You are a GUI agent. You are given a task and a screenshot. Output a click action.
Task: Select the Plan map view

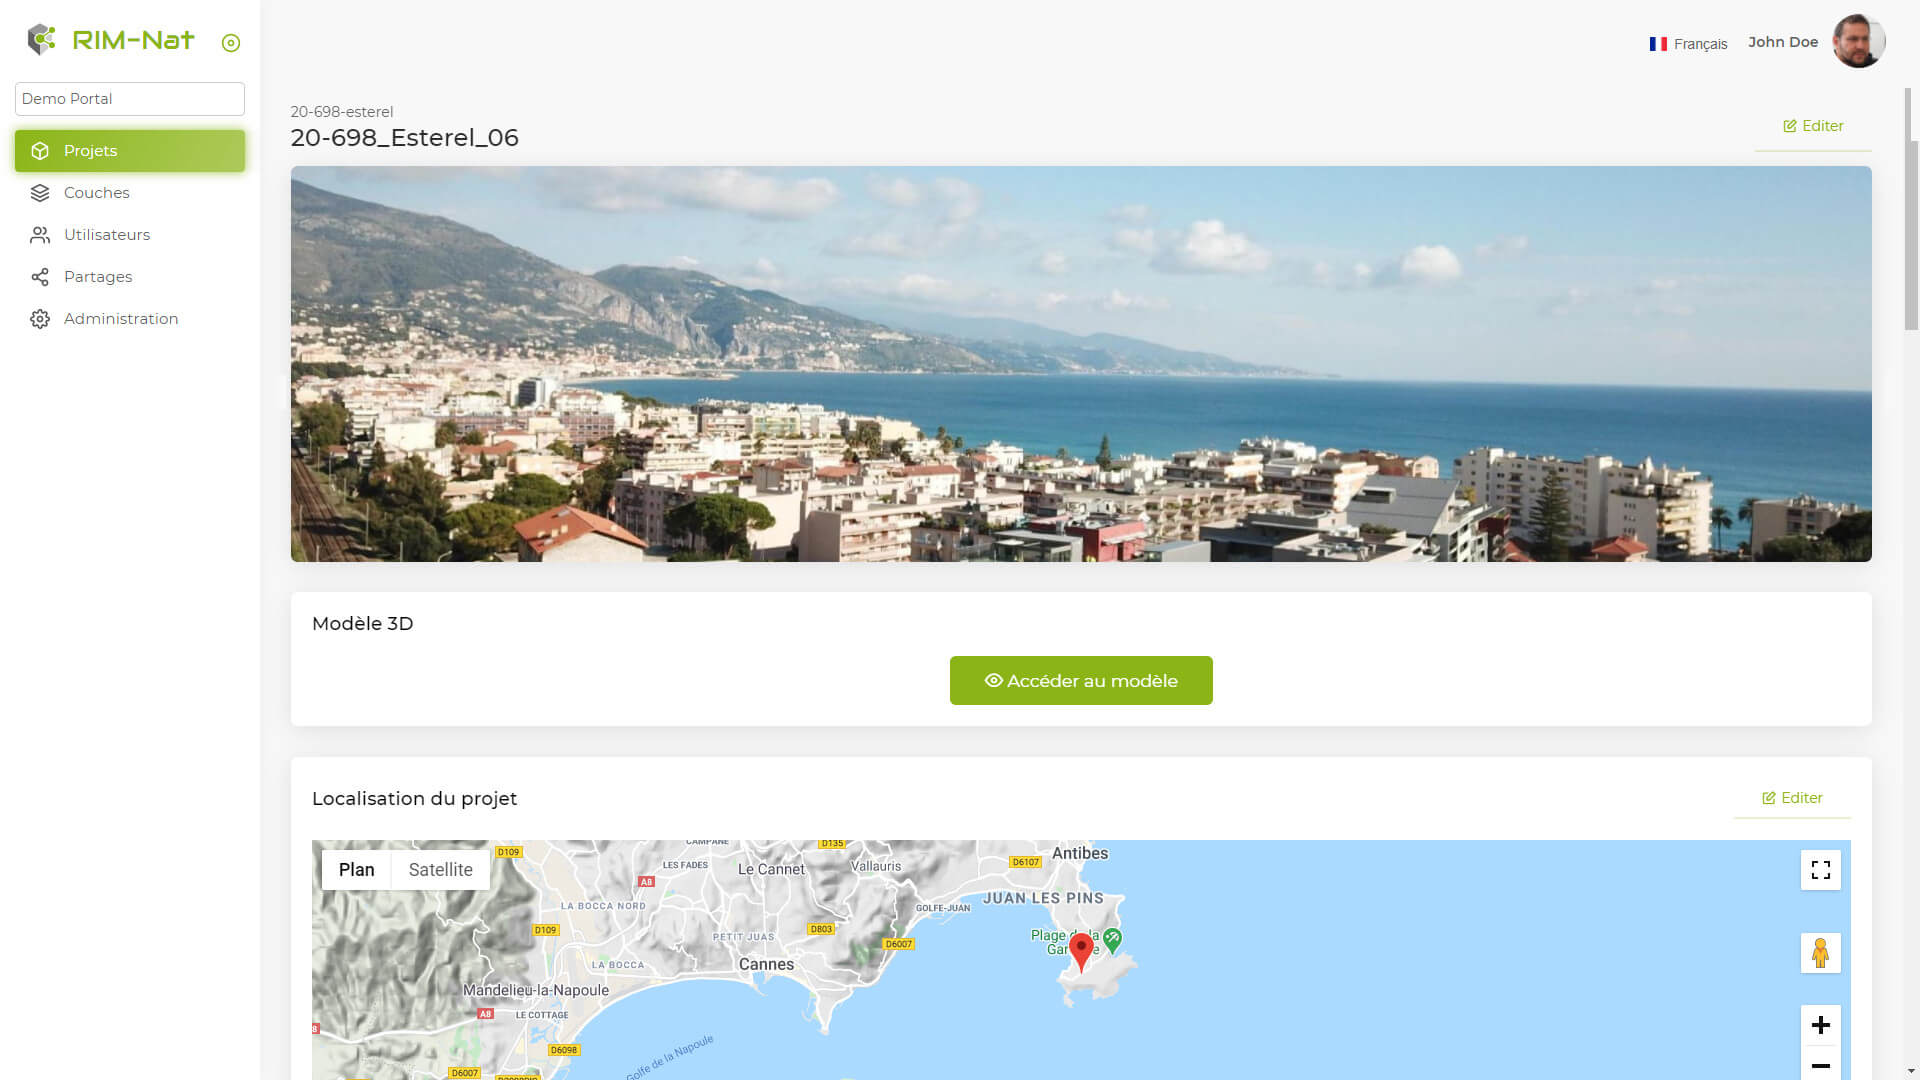tap(356, 870)
